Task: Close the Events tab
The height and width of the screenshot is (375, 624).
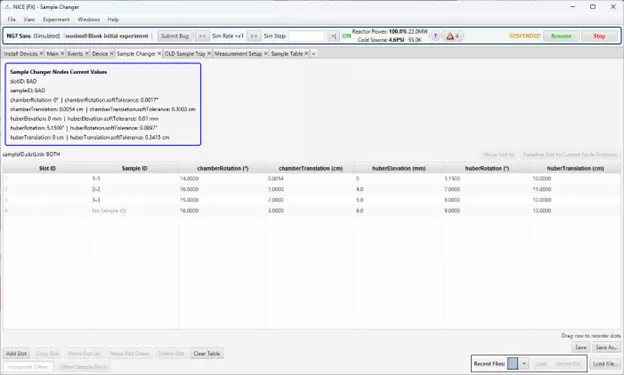Action: click(87, 53)
